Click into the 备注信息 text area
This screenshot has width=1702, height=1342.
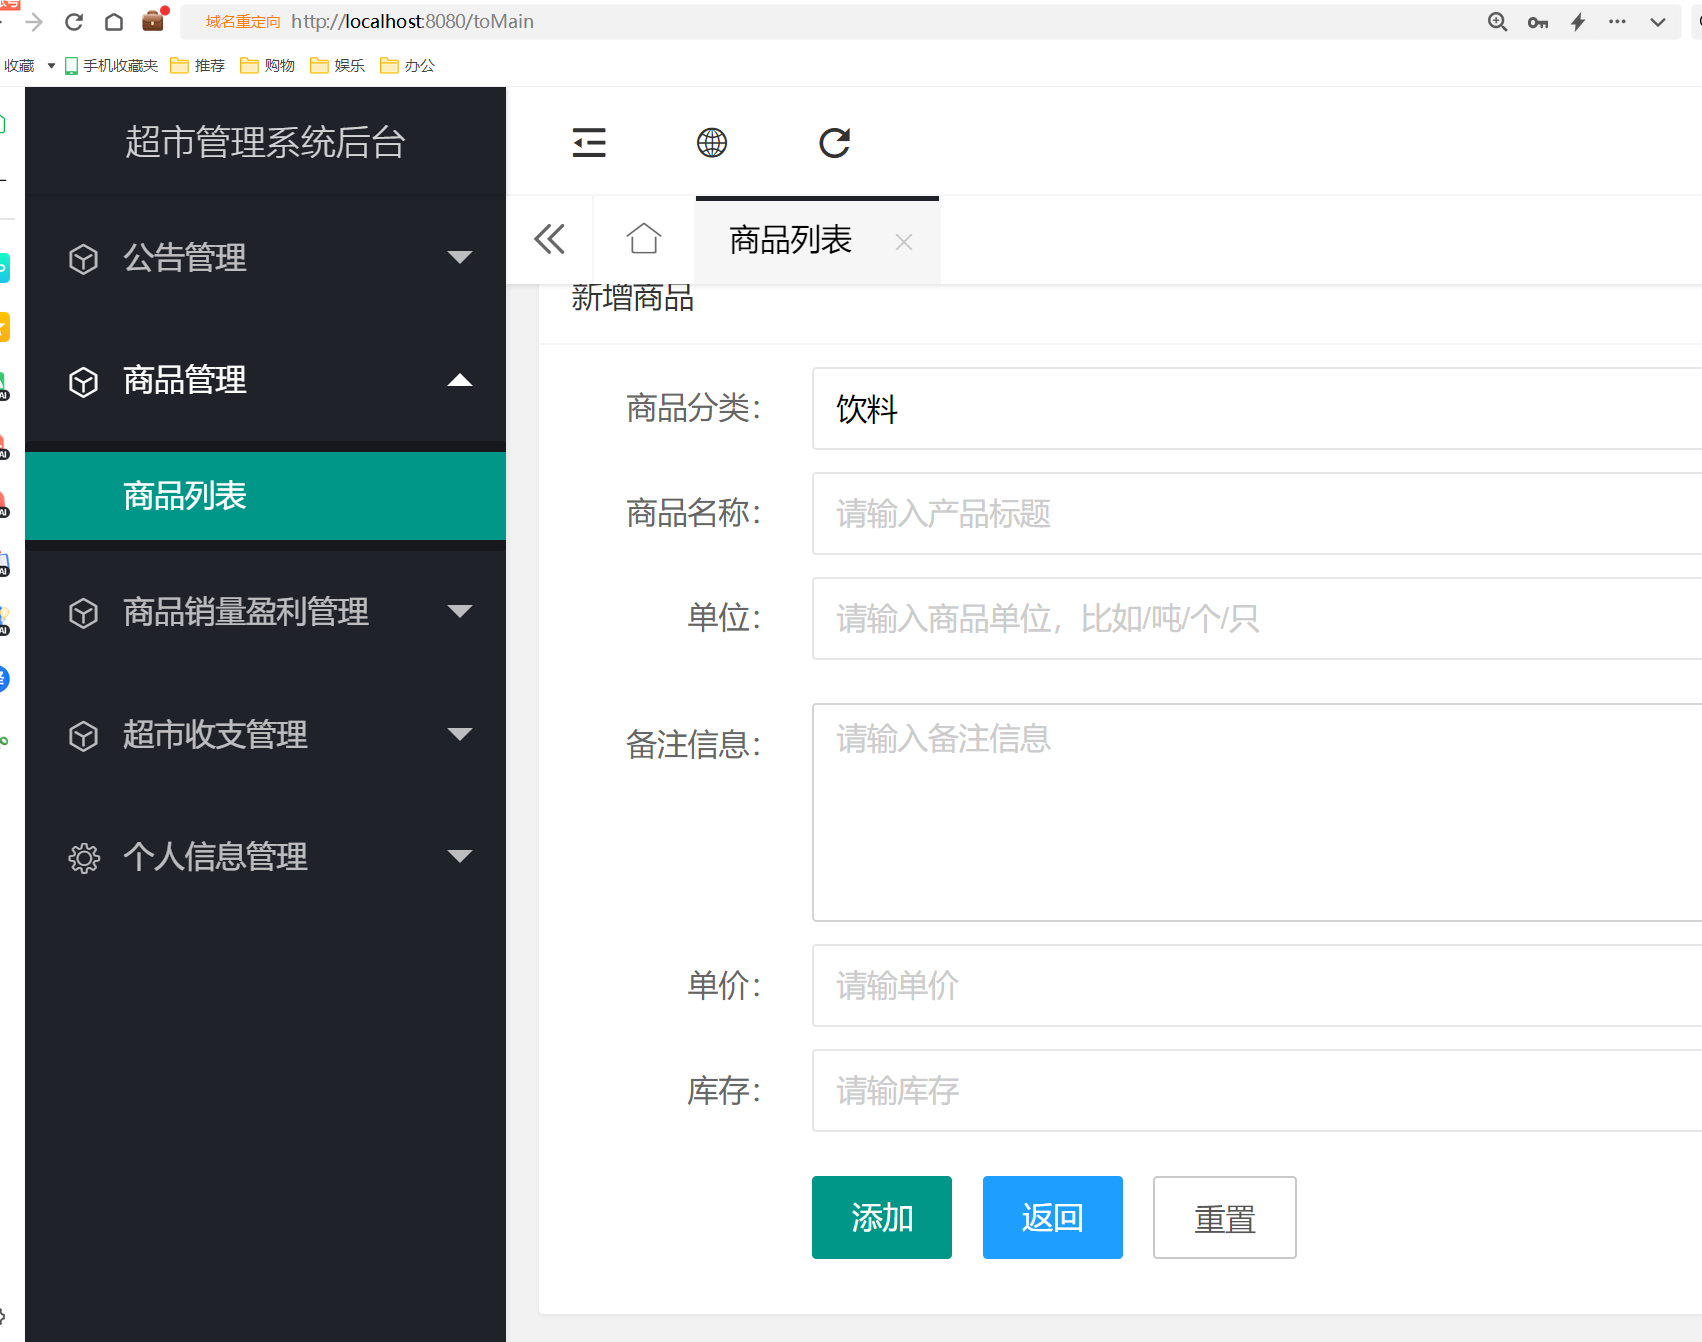click(1257, 812)
